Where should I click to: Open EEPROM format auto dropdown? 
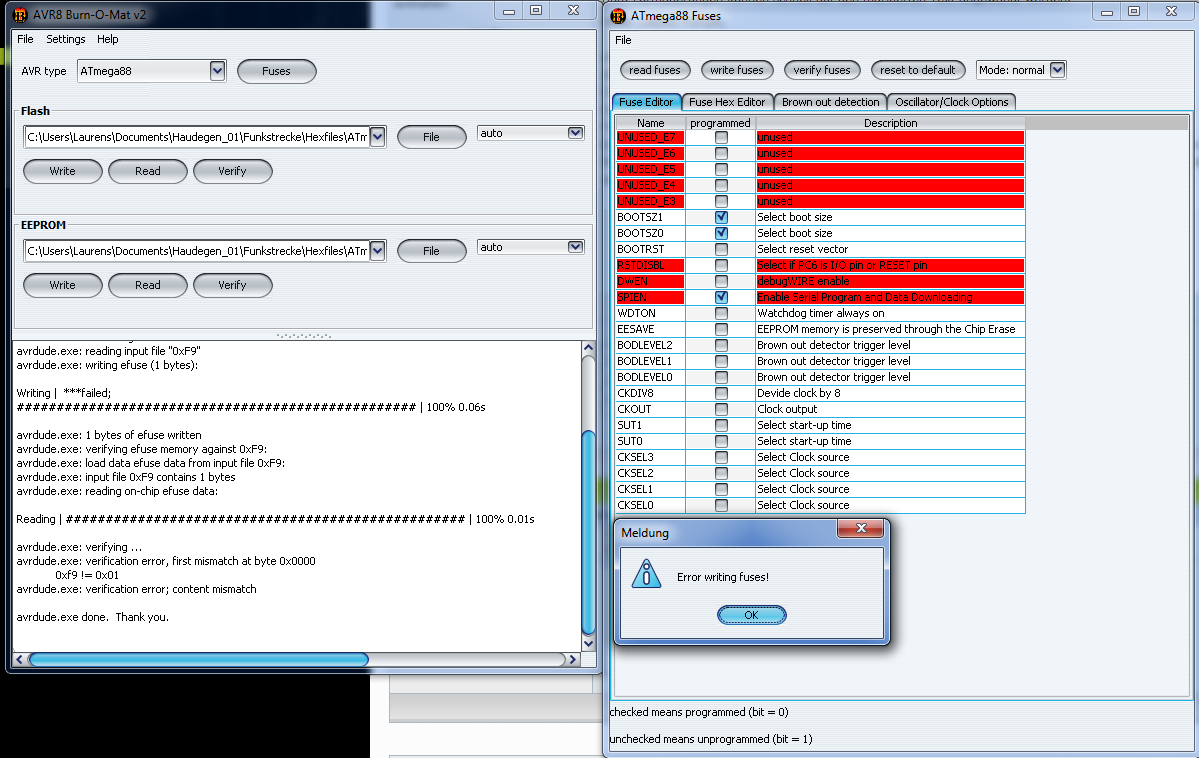(x=575, y=247)
